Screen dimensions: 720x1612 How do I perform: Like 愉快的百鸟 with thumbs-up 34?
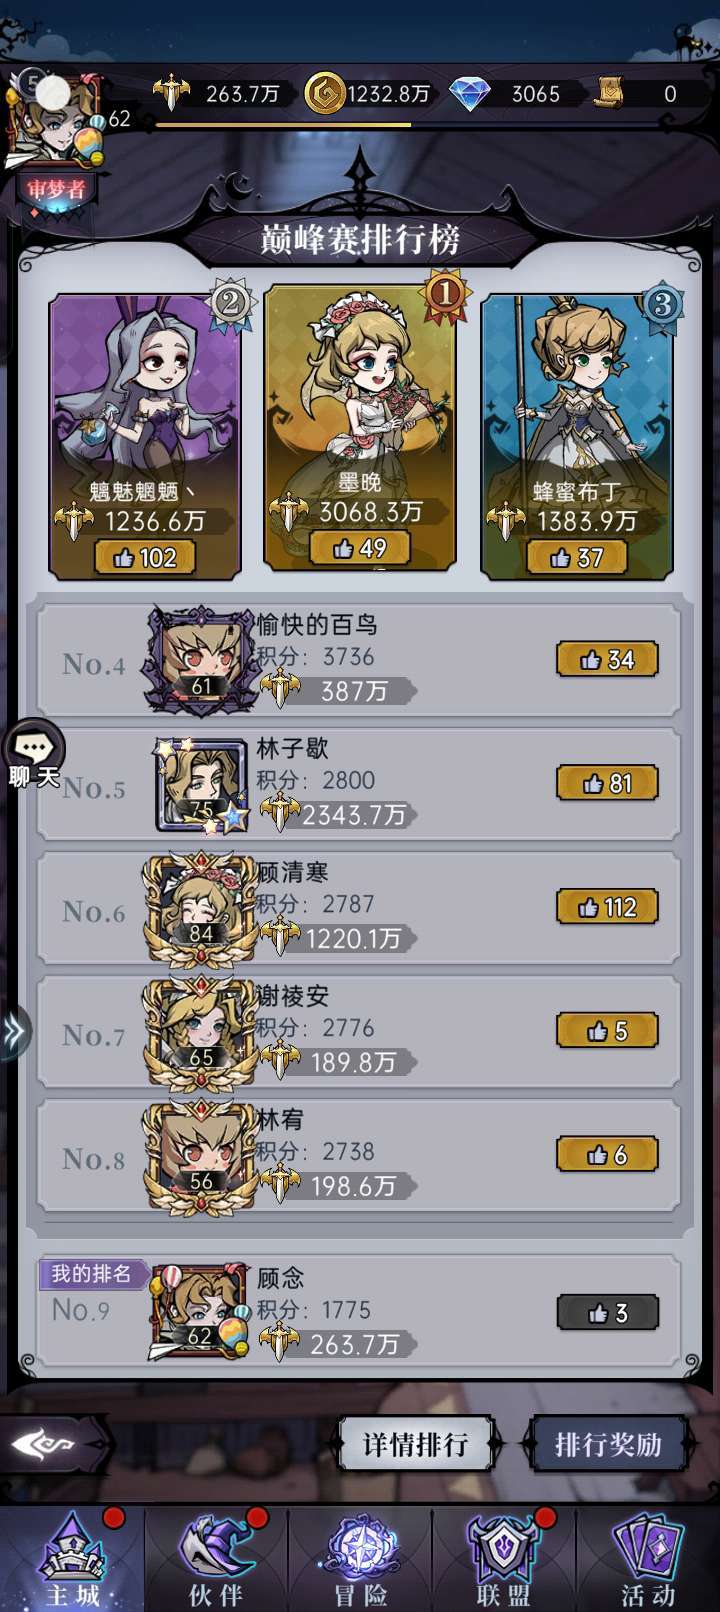pos(608,659)
